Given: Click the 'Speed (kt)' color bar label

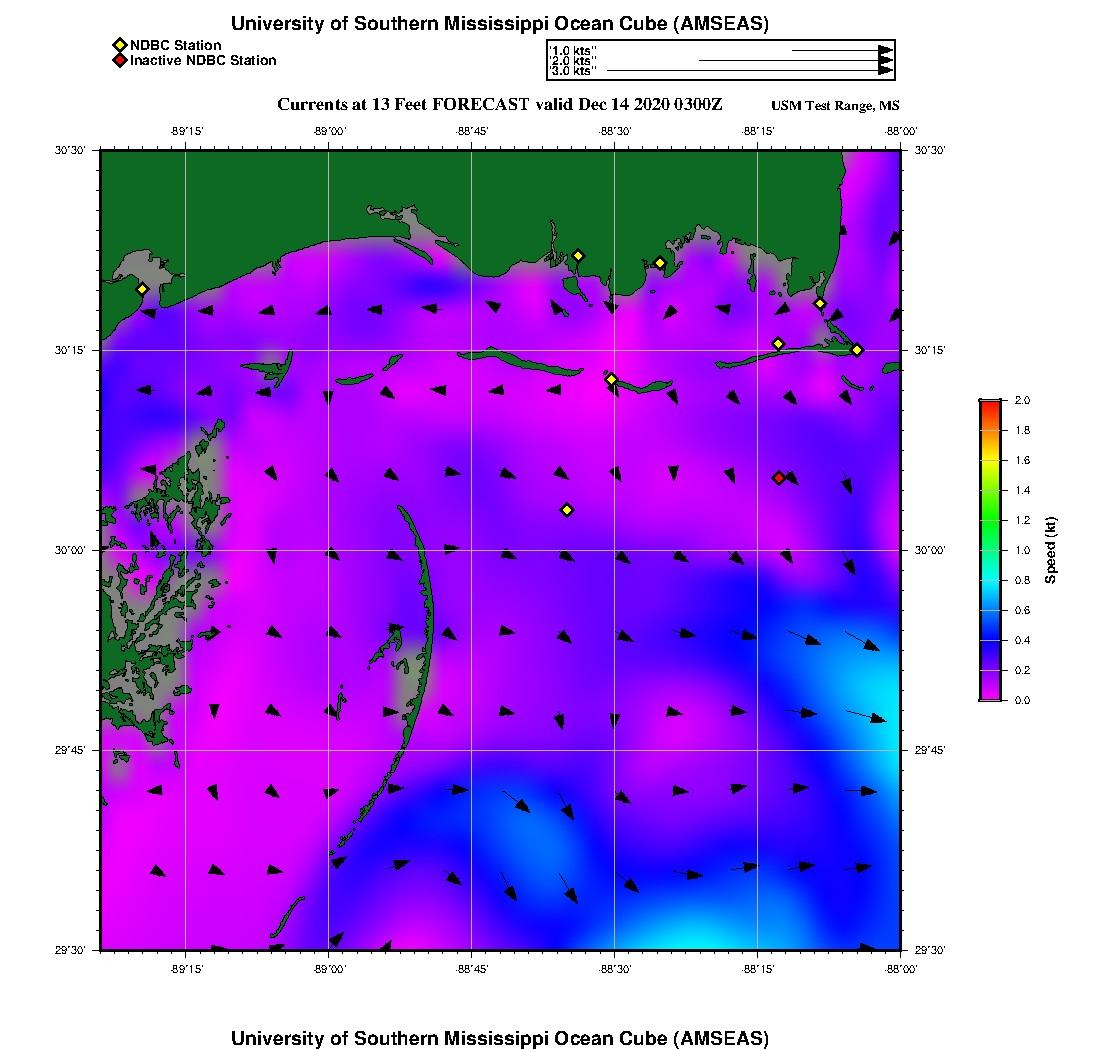Looking at the screenshot, I should coord(1050,550).
